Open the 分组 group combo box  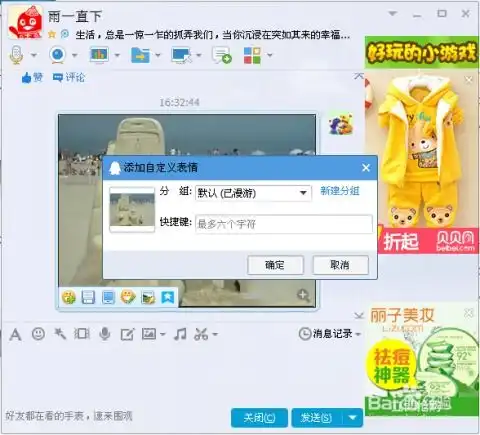253,193
